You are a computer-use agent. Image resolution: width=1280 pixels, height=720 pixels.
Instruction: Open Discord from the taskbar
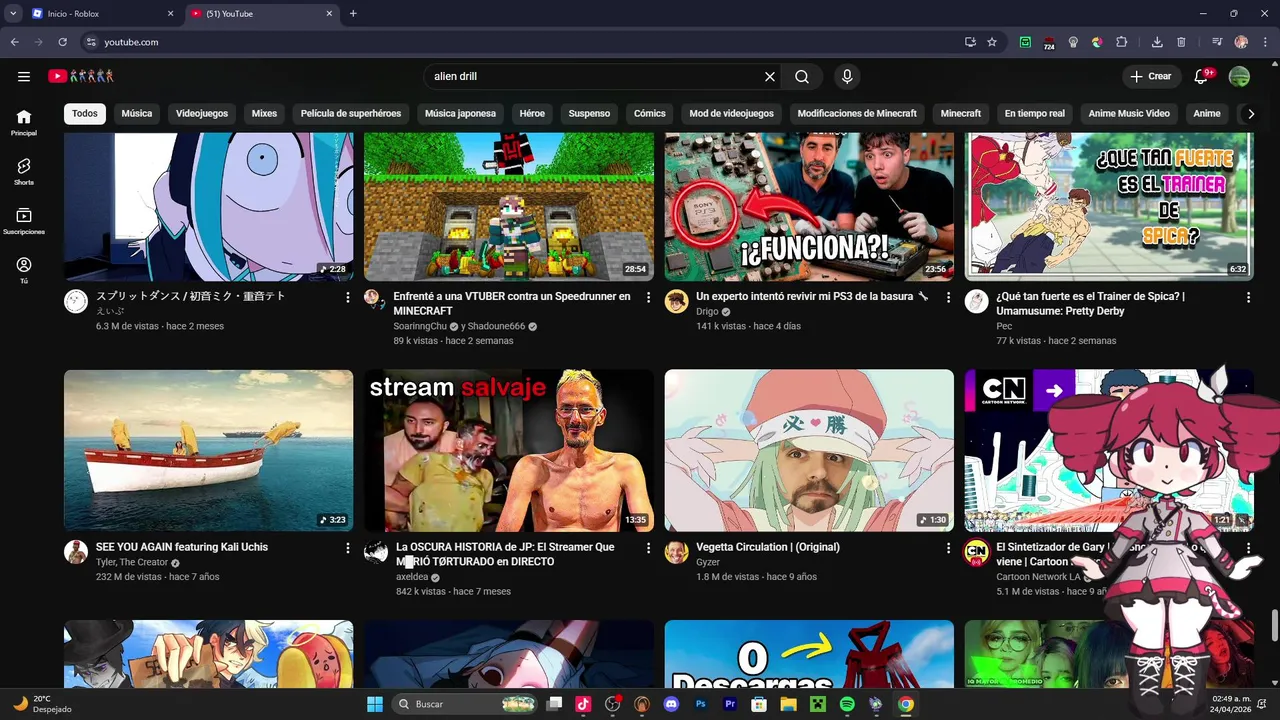(x=671, y=704)
